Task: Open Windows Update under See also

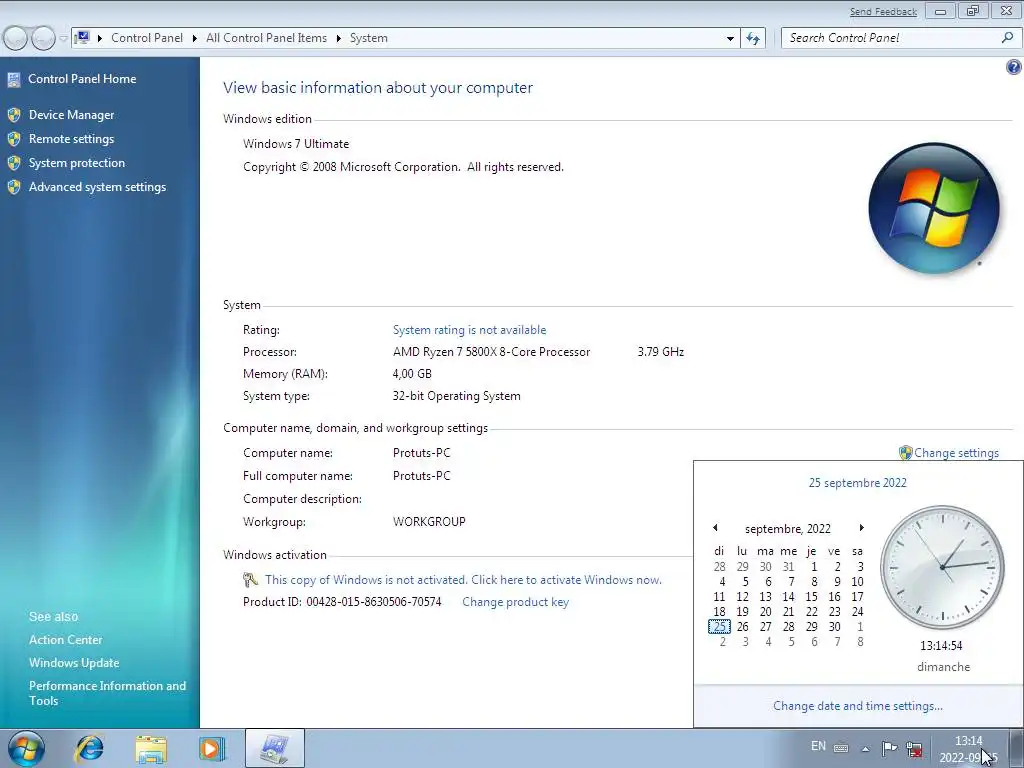Action: 74,663
